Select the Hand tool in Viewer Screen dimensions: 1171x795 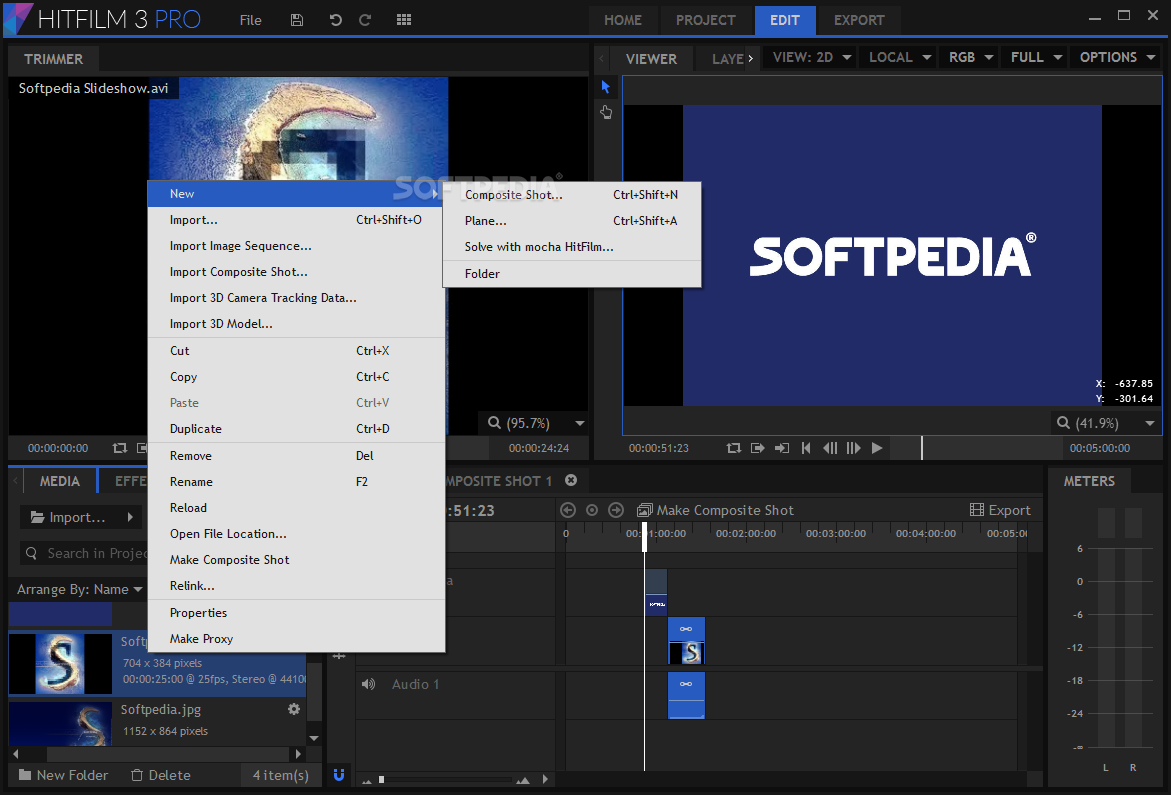coord(606,112)
